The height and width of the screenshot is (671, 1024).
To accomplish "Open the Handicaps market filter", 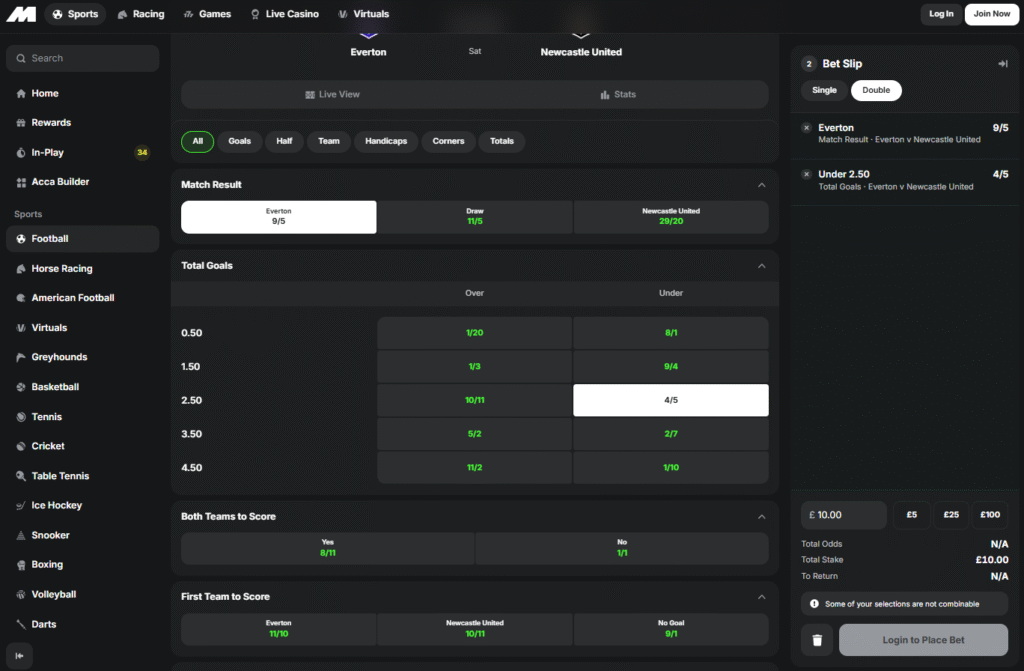I will point(385,141).
